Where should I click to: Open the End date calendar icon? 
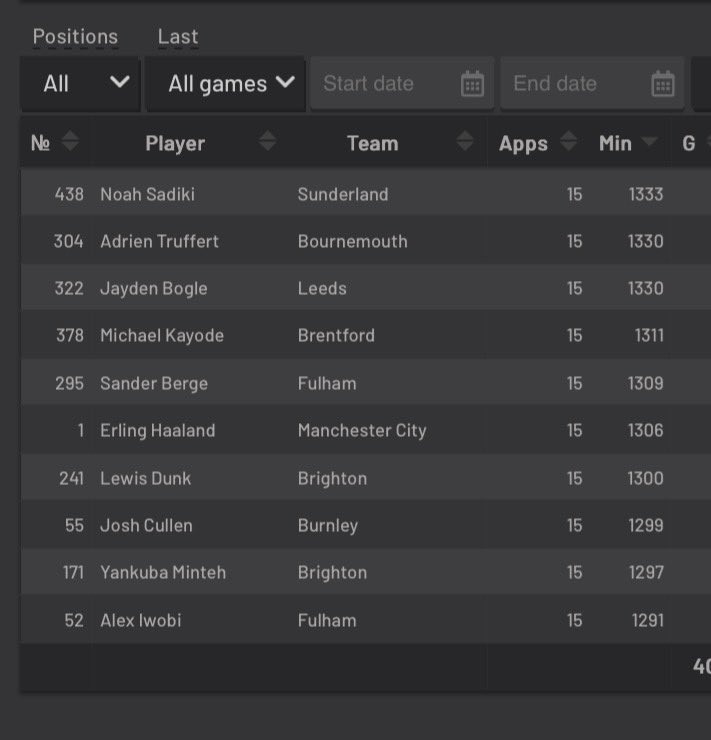(x=662, y=84)
